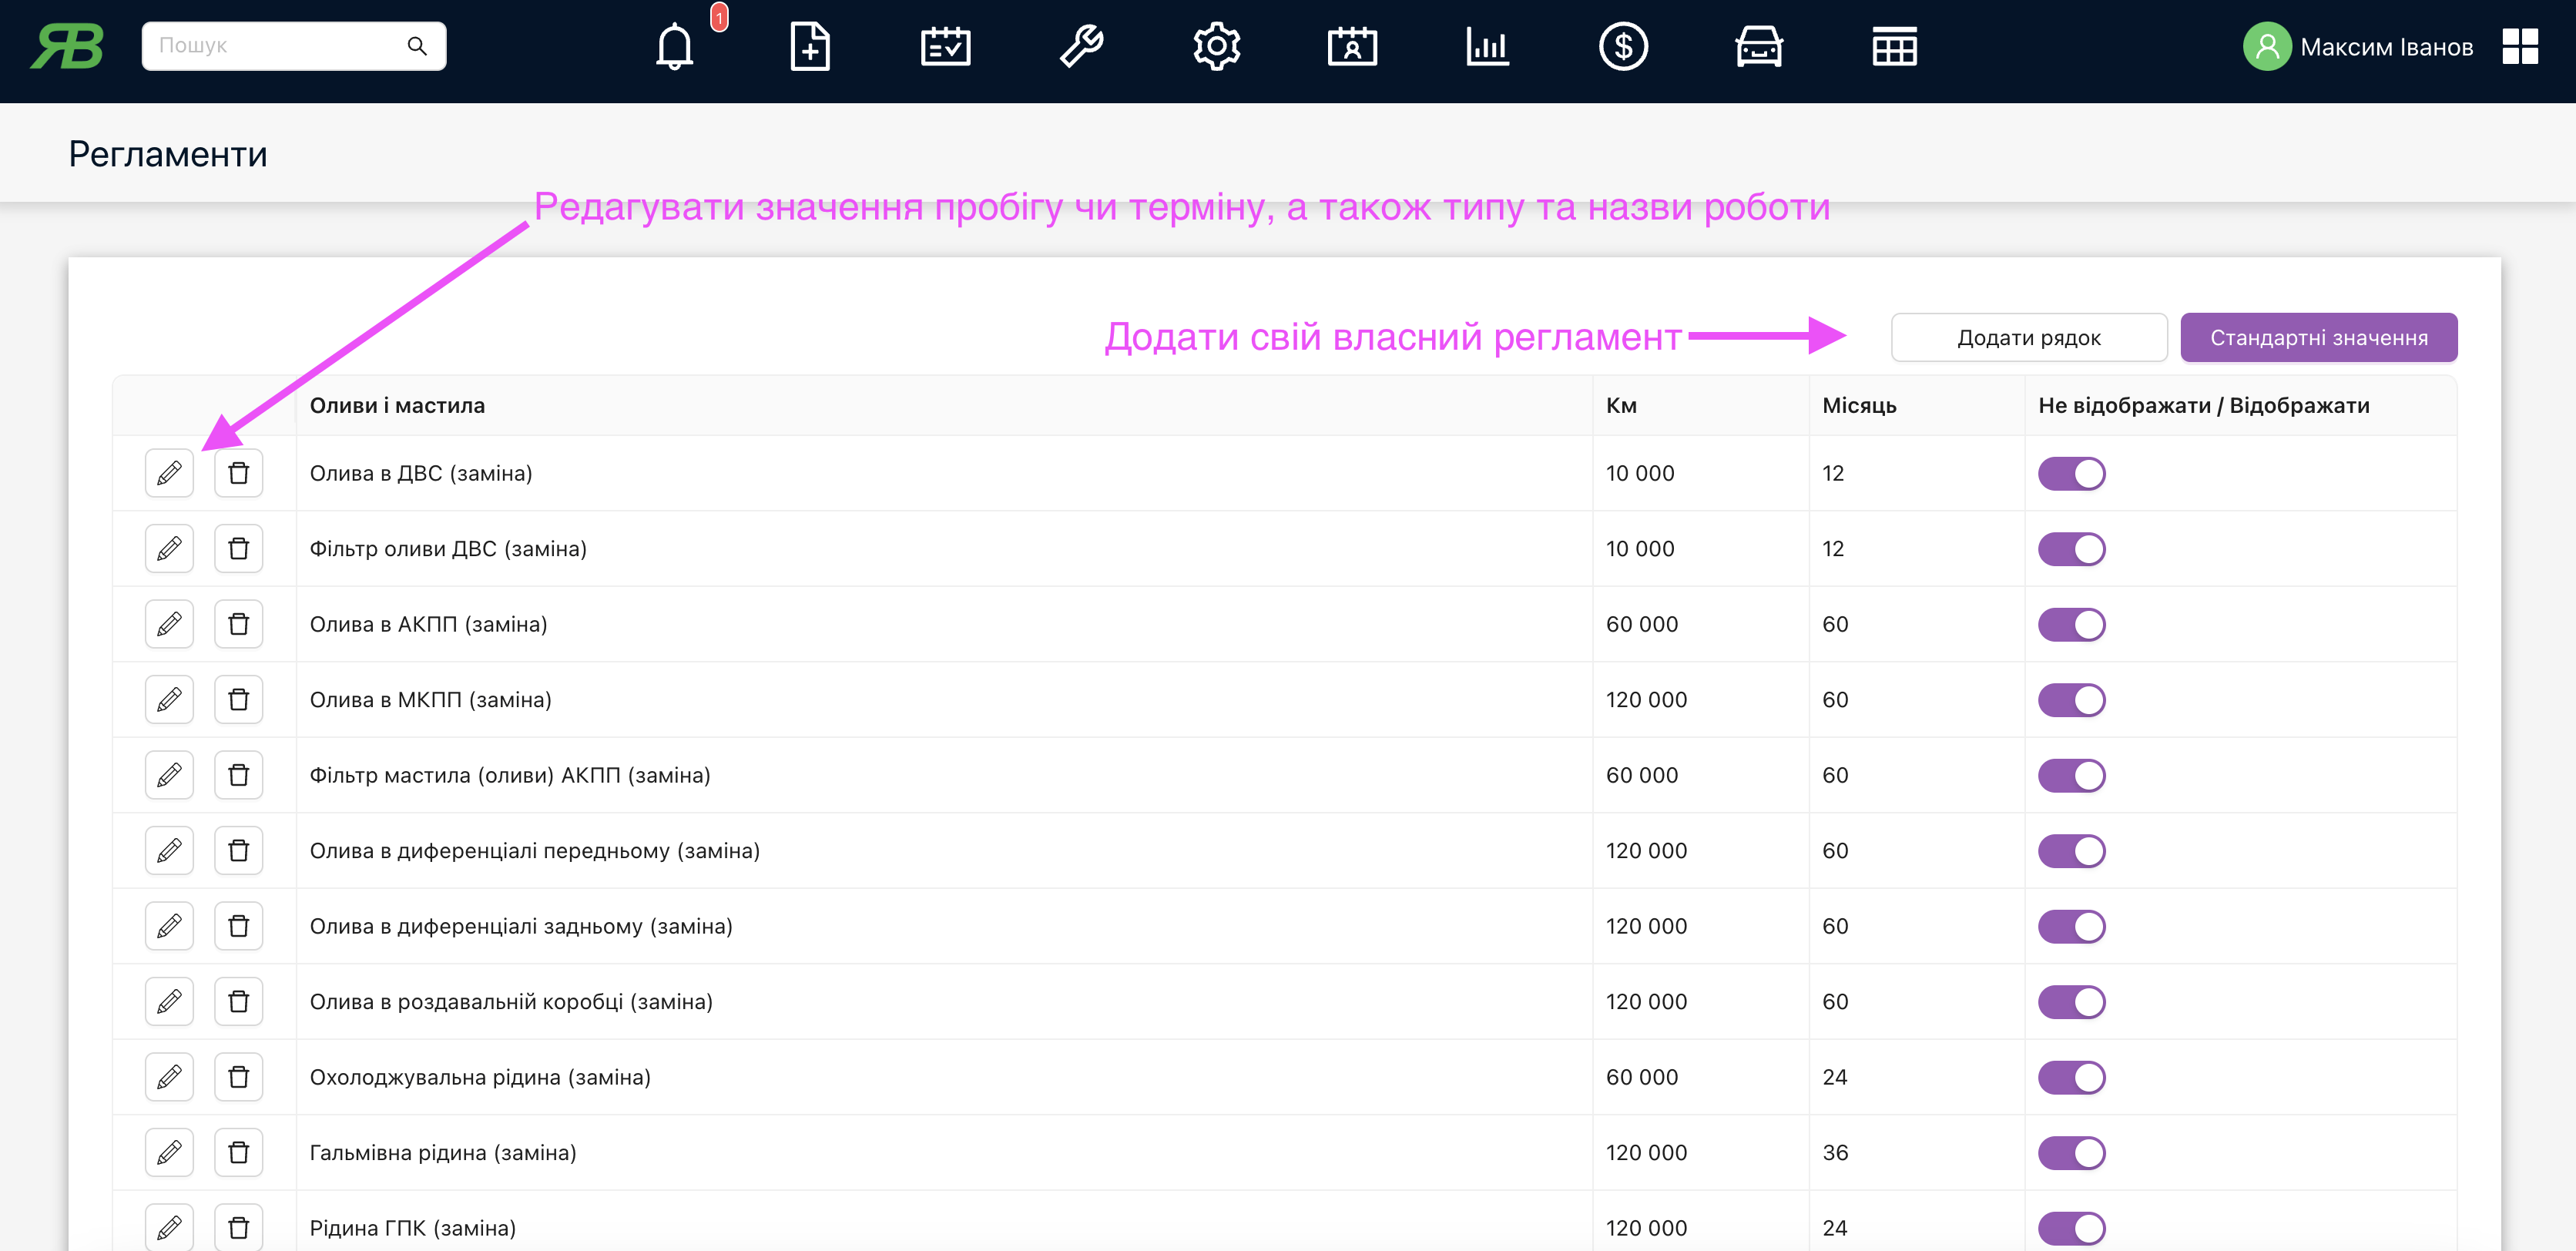Viewport: 2576px width, 1251px height.
Task: Open the gear settings icon
Action: click(1217, 46)
